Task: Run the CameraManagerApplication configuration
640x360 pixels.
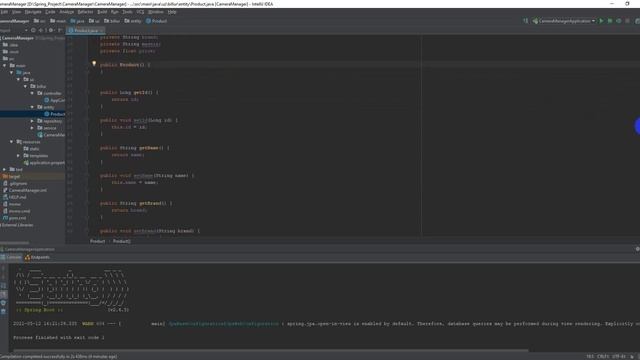Action: click(x=601, y=21)
